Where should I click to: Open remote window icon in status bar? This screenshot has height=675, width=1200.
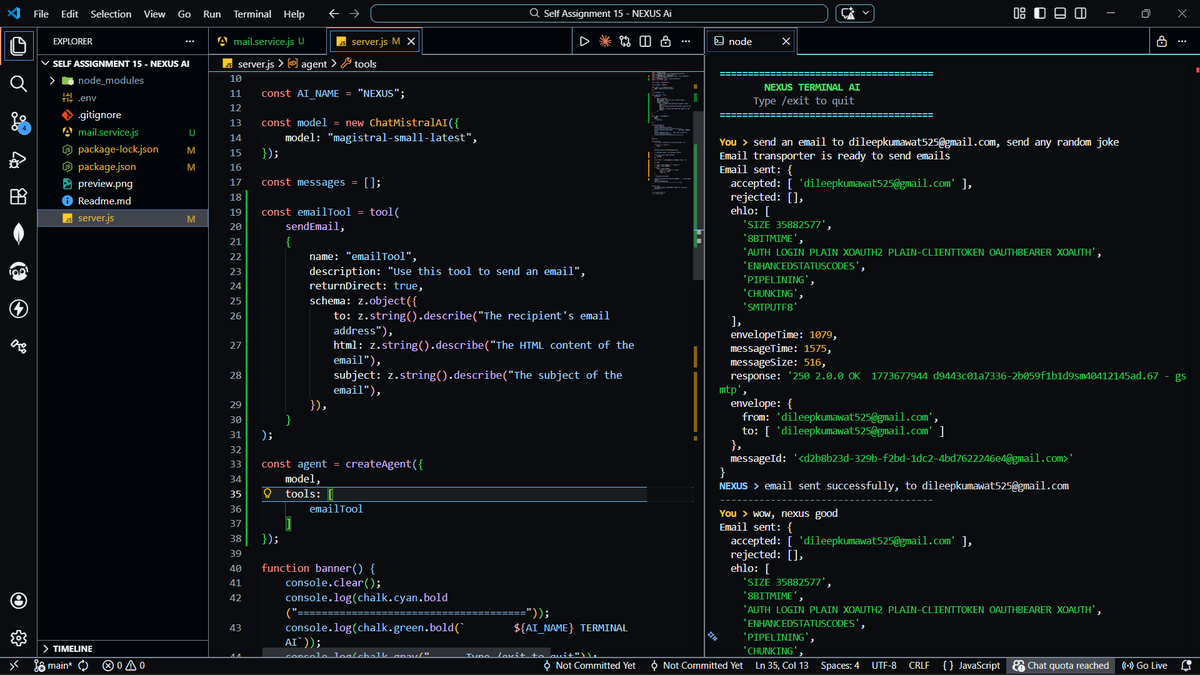[x=14, y=665]
